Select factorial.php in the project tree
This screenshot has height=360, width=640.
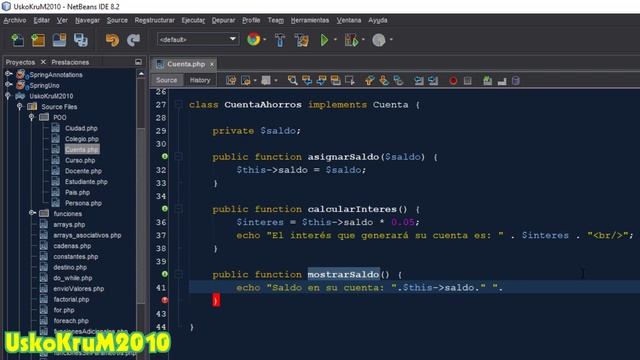pos(71,299)
